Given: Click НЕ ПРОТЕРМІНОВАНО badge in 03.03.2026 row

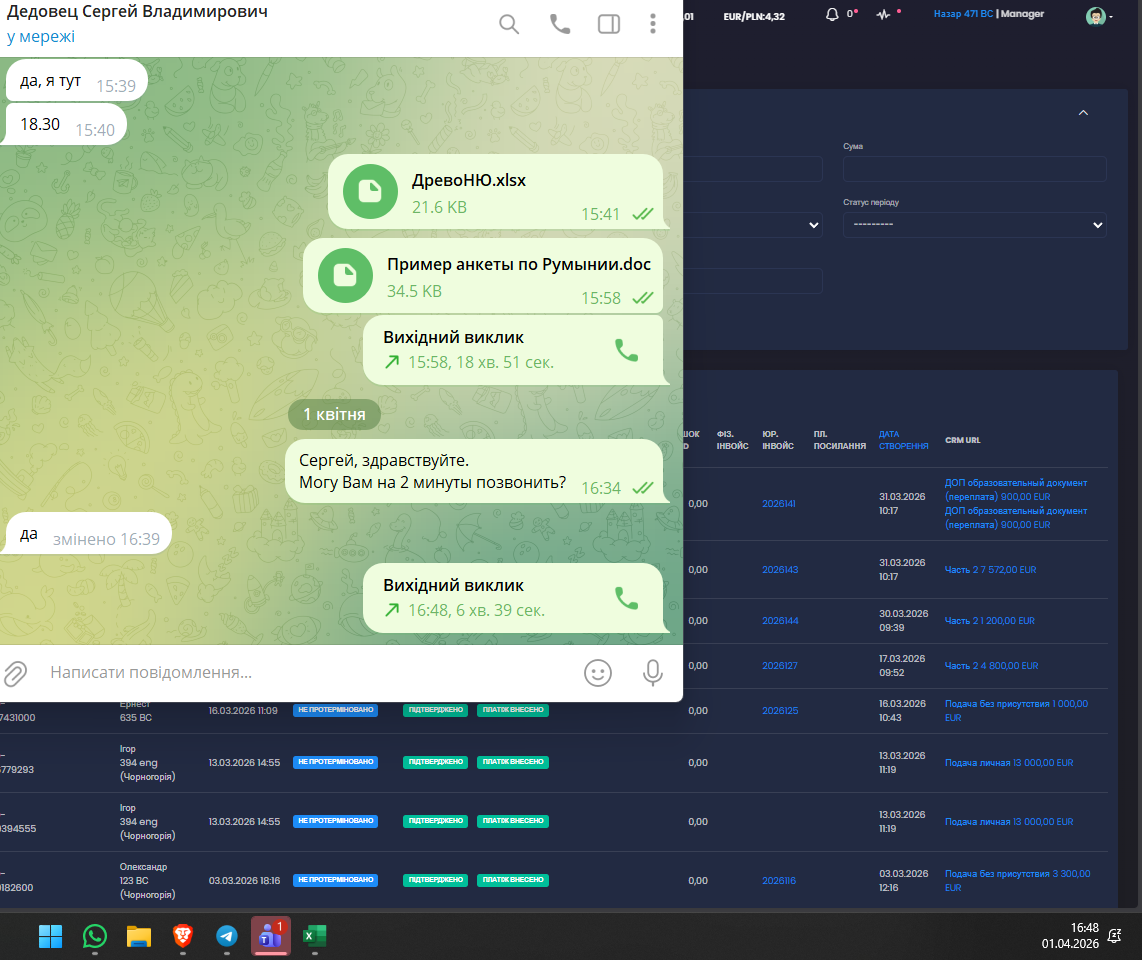Looking at the screenshot, I should tap(335, 880).
